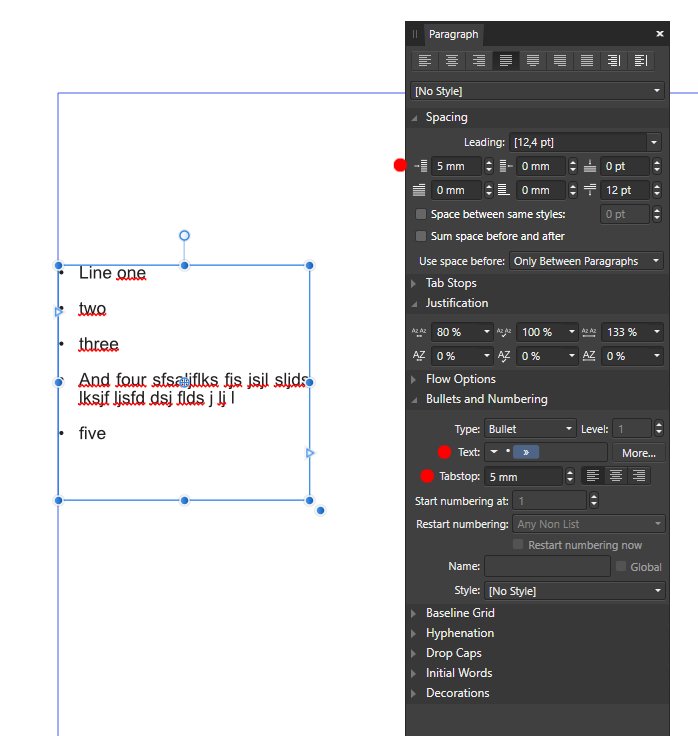Collapse Bullets and Numbering section

click(x=414, y=400)
